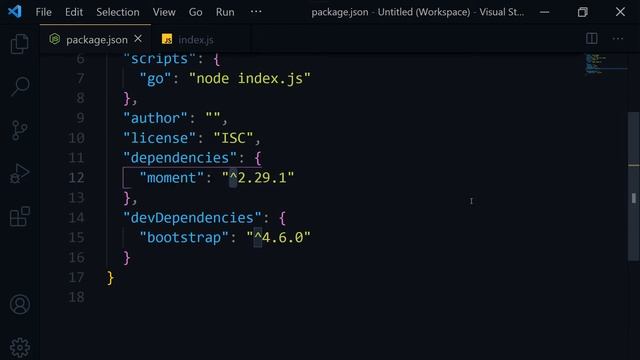Open the Explorer view in activity bar
The width and height of the screenshot is (640, 360).
click(x=19, y=43)
